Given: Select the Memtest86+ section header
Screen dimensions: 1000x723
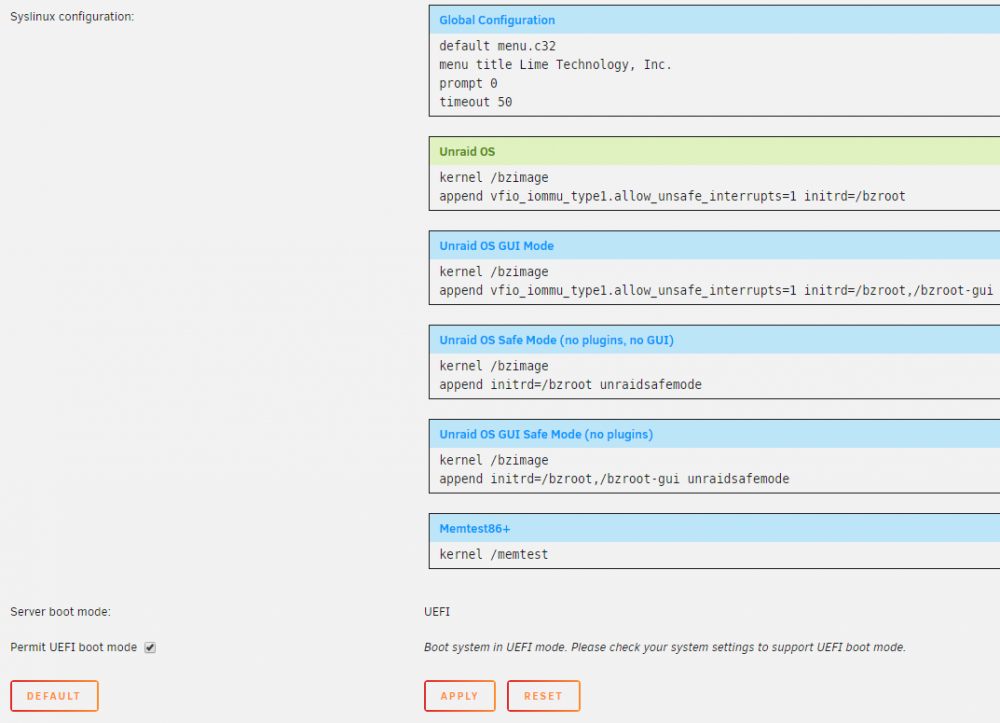Looking at the screenshot, I should pyautogui.click(x=714, y=529).
